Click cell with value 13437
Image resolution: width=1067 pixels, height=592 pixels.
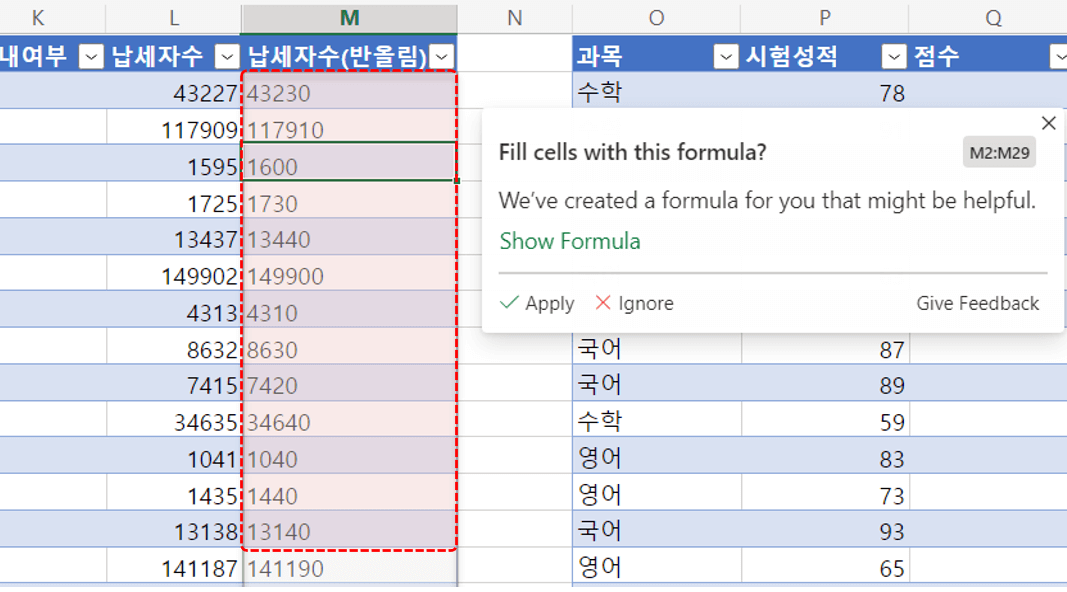click(174, 237)
